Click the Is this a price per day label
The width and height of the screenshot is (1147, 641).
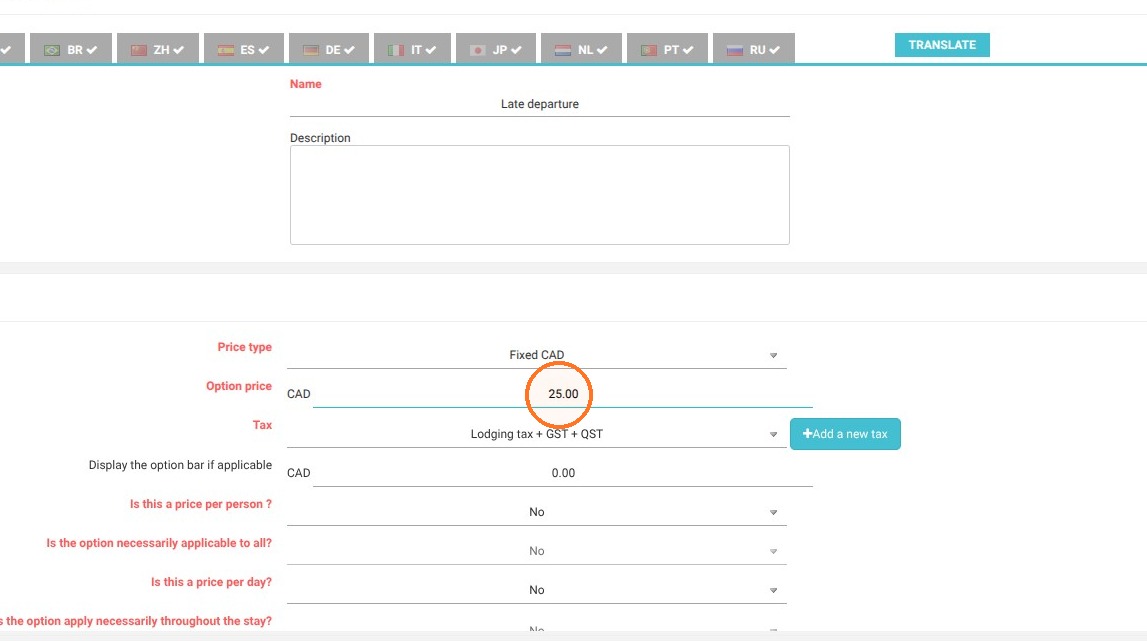point(211,582)
